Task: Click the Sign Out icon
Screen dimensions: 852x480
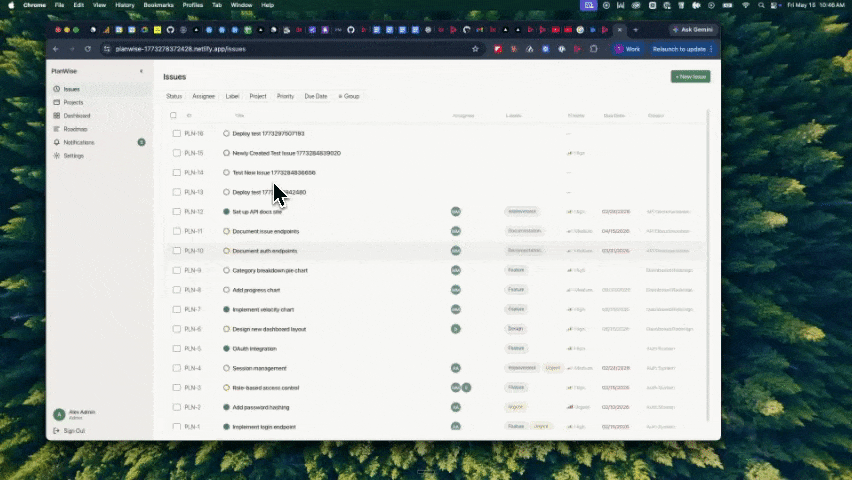Action: click(56, 431)
